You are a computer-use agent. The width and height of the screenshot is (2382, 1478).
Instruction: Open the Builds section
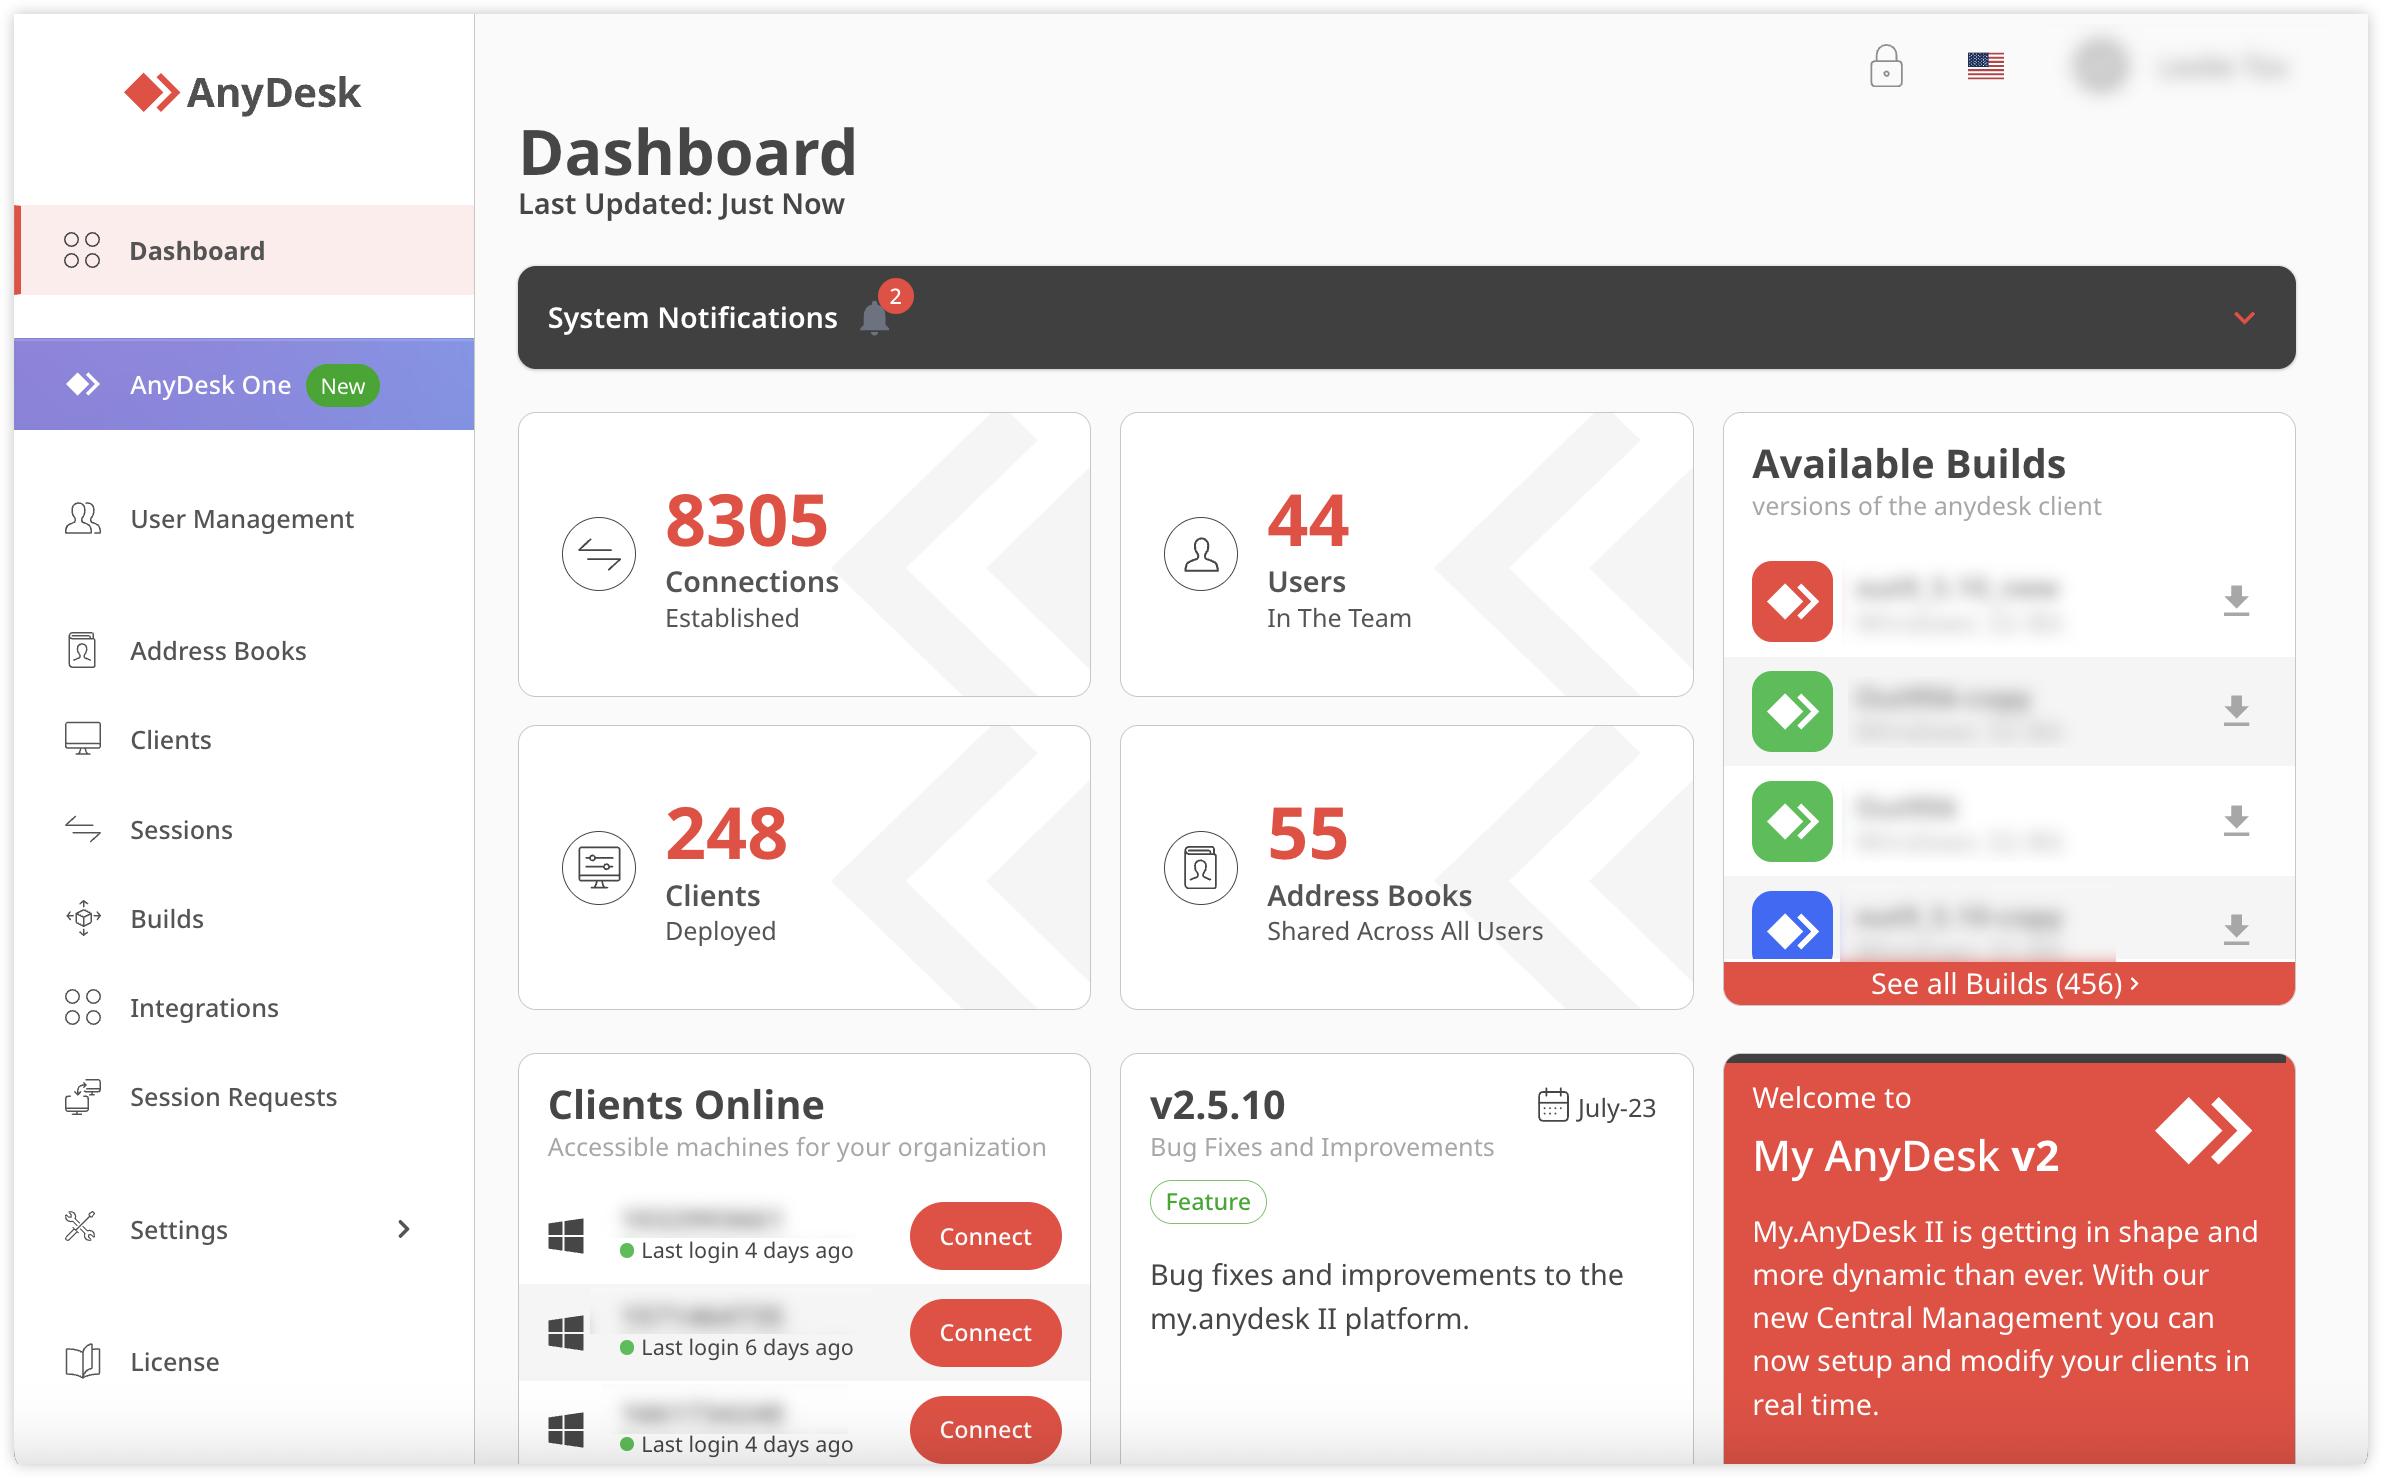tap(166, 918)
